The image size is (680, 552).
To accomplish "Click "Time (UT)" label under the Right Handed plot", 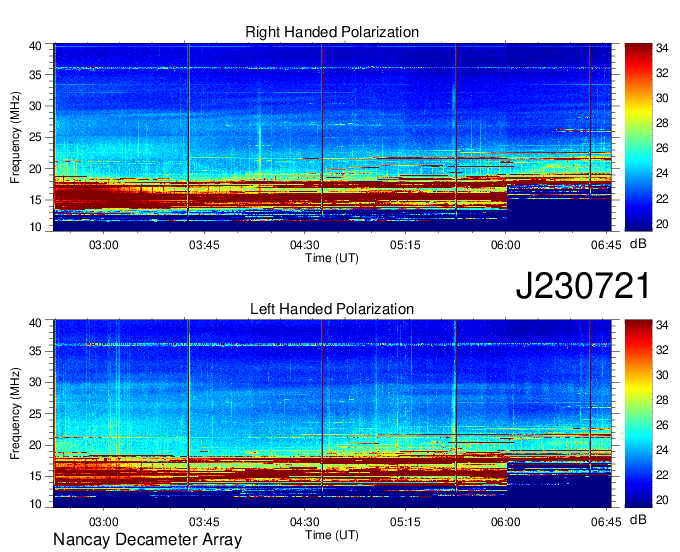I will (x=332, y=258).
